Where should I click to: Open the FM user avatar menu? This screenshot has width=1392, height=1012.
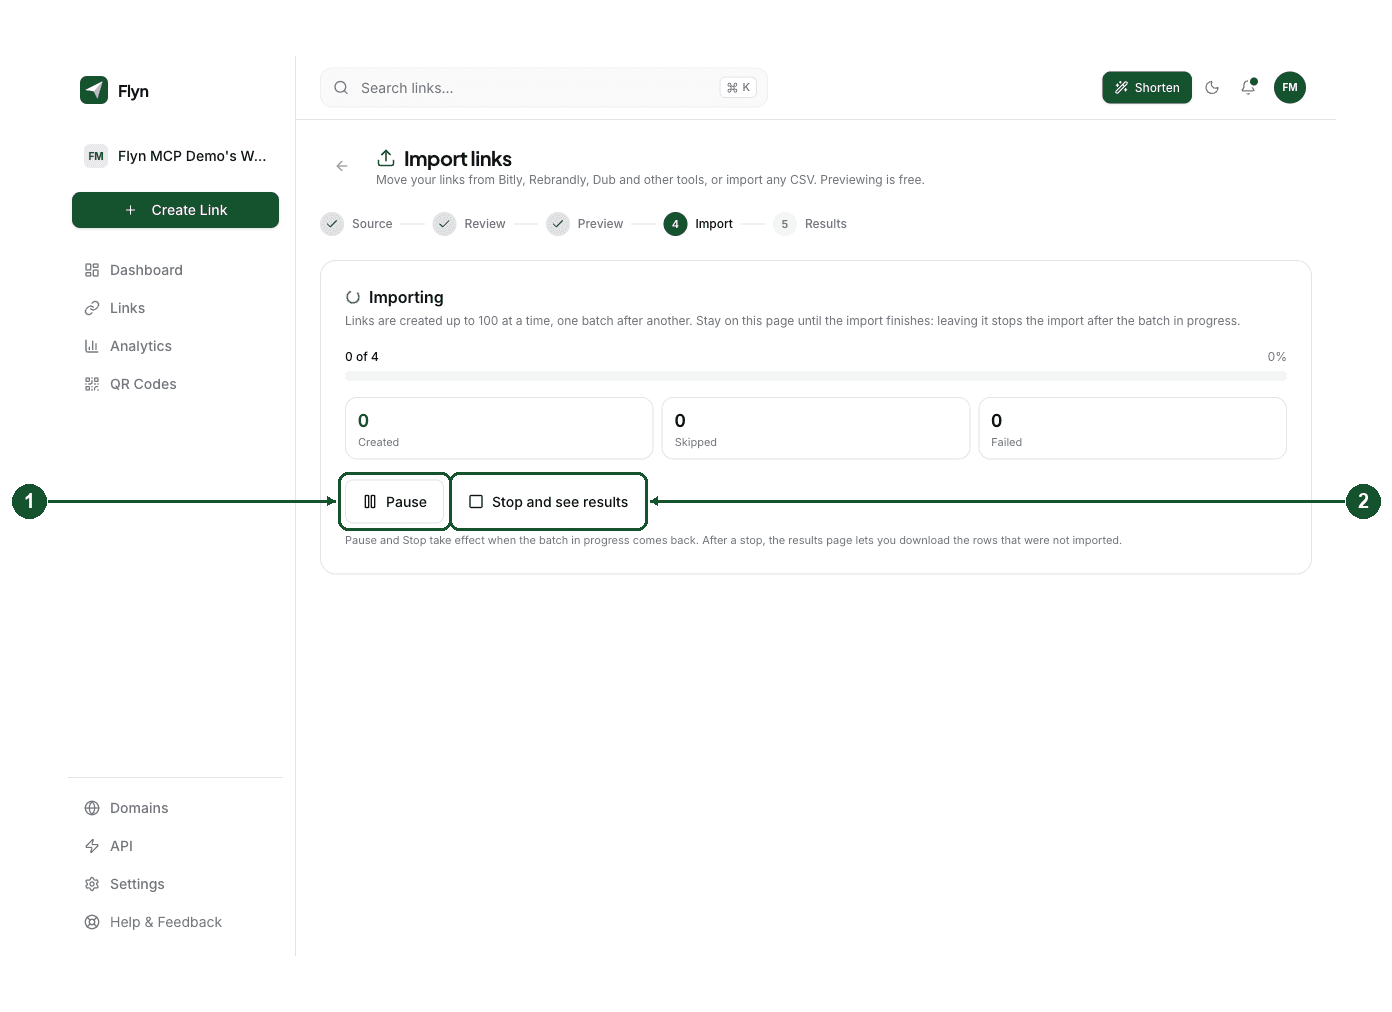1290,88
